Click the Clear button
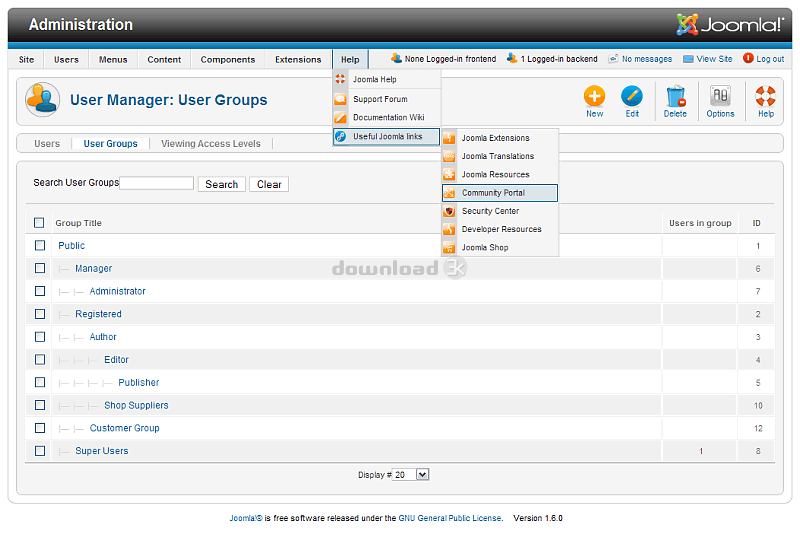This screenshot has height=534, width=800. 269,184
